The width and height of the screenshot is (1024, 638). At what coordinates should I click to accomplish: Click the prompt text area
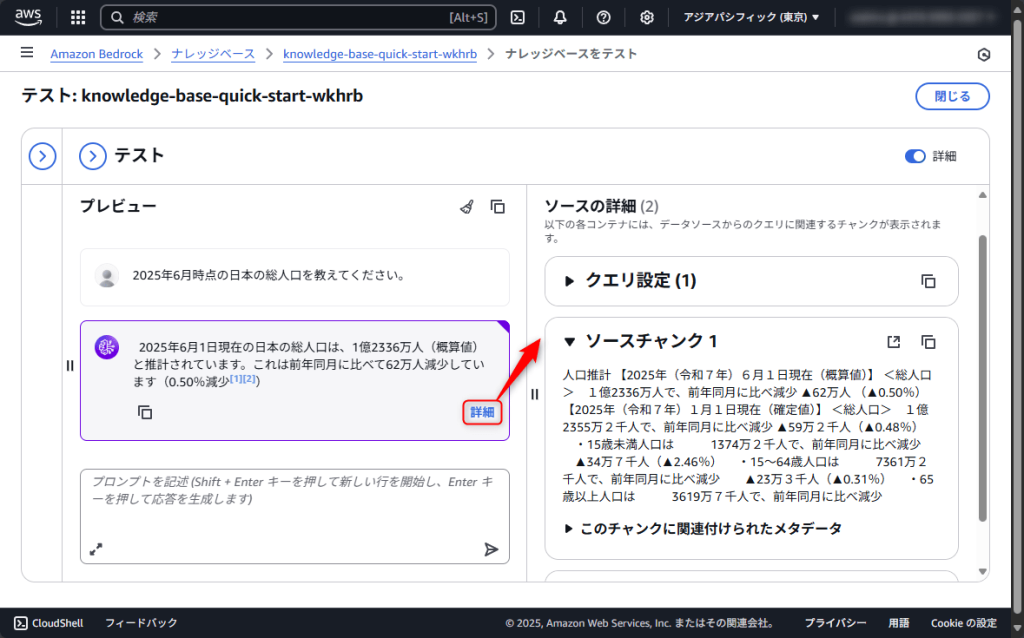click(x=295, y=516)
